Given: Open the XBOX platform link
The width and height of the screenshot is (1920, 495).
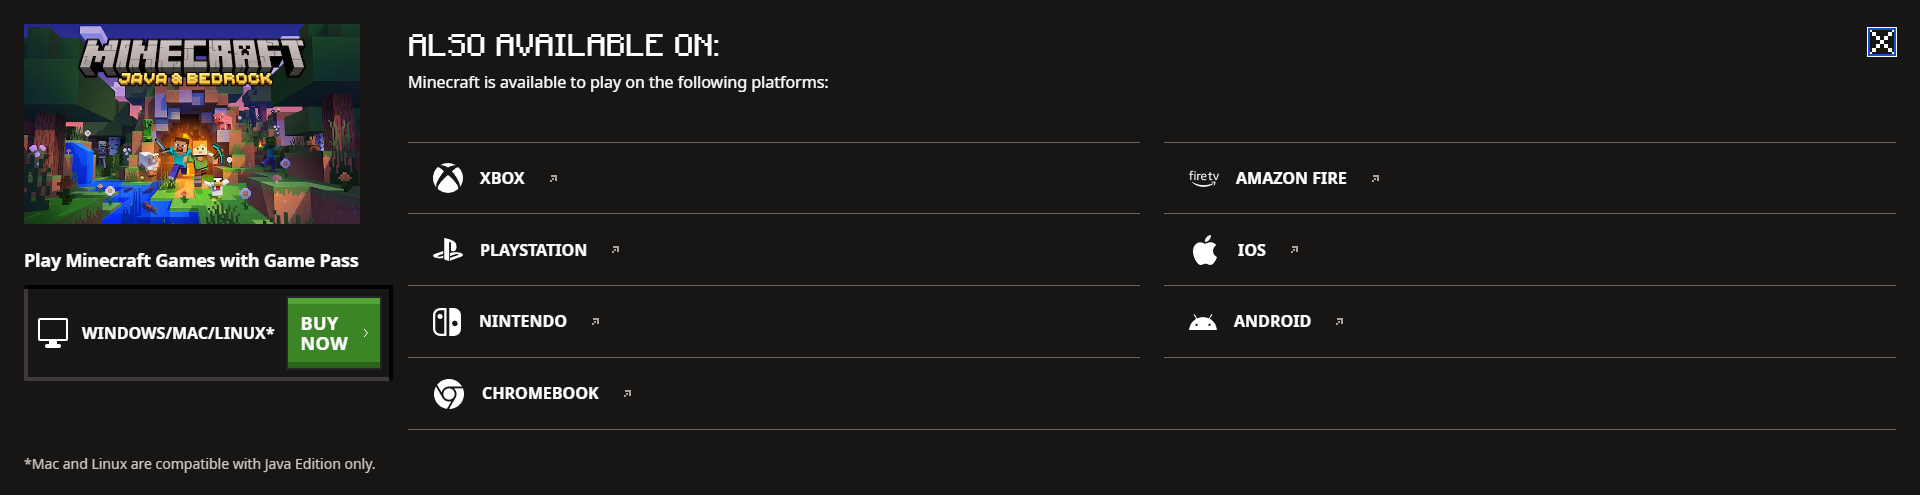Looking at the screenshot, I should 774,178.
